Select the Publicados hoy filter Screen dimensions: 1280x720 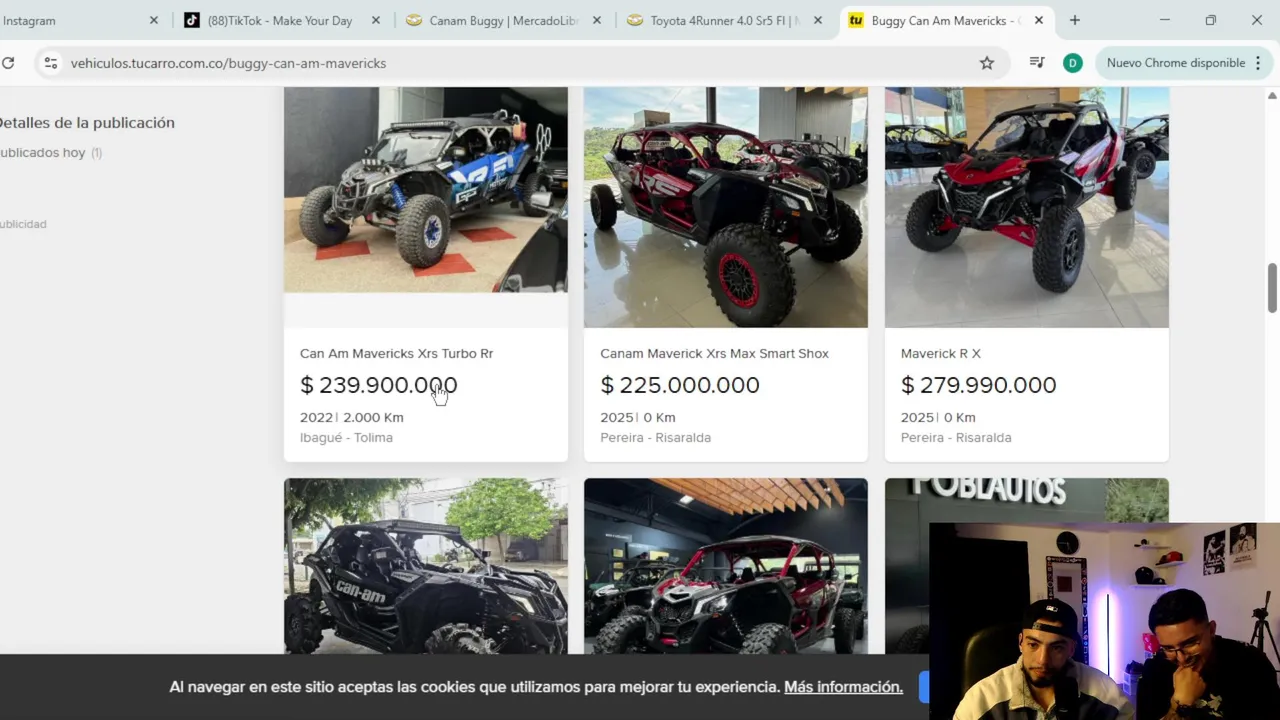44,153
